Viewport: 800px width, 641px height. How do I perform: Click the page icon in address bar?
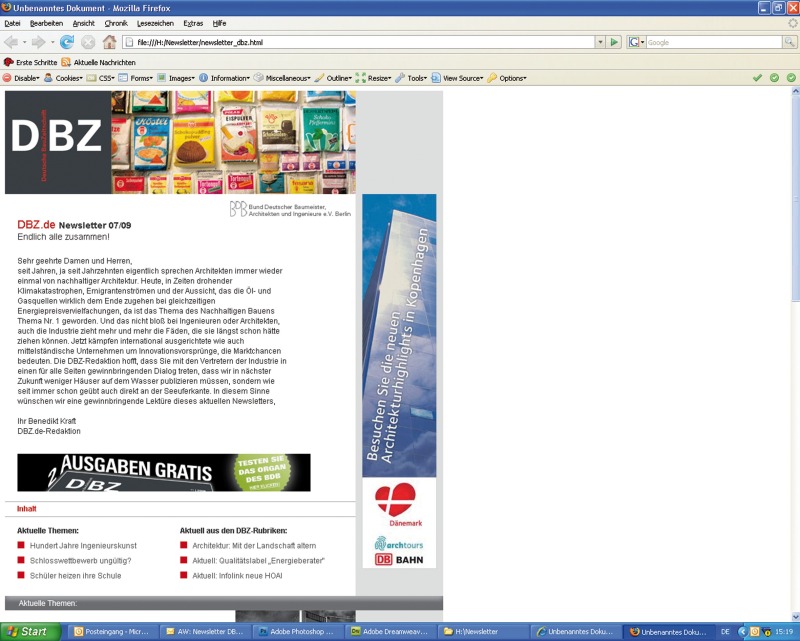click(129, 42)
